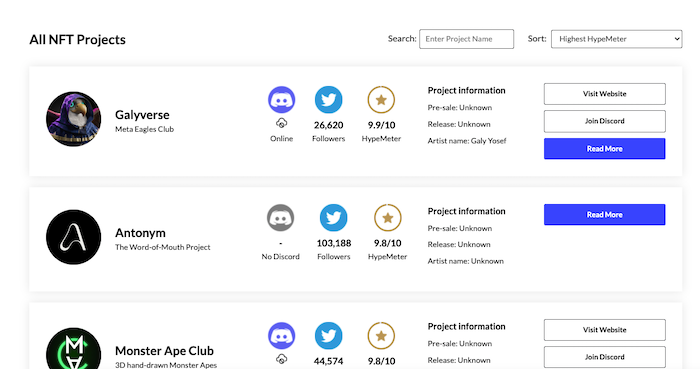Open Monster Ape Club project title
Image resolution: width=700 pixels, height=369 pixels.
pyautogui.click(x=164, y=351)
